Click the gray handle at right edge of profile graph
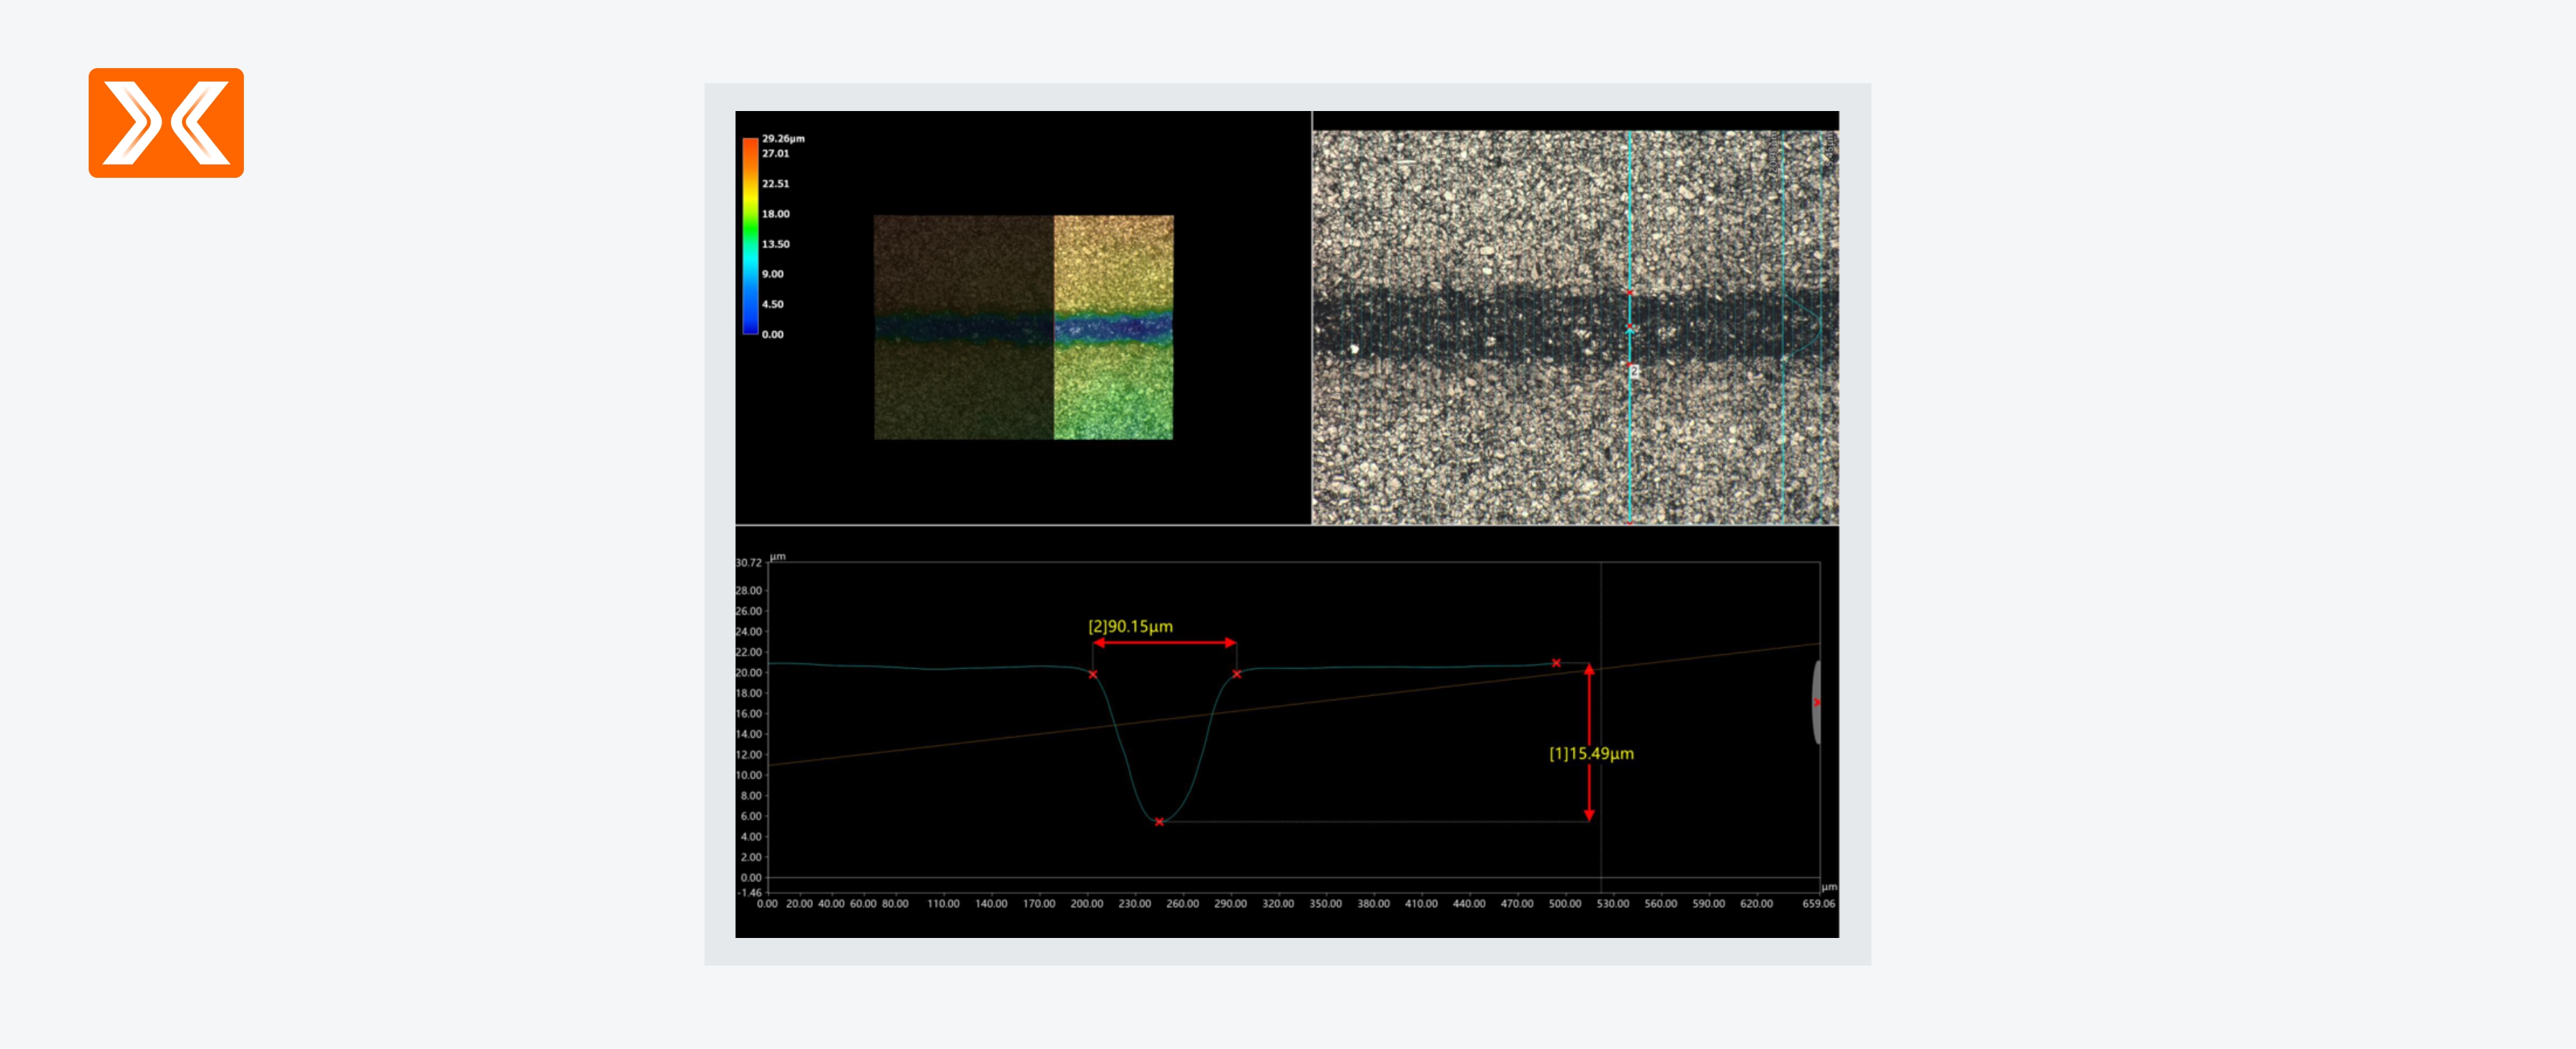 pos(1816,702)
